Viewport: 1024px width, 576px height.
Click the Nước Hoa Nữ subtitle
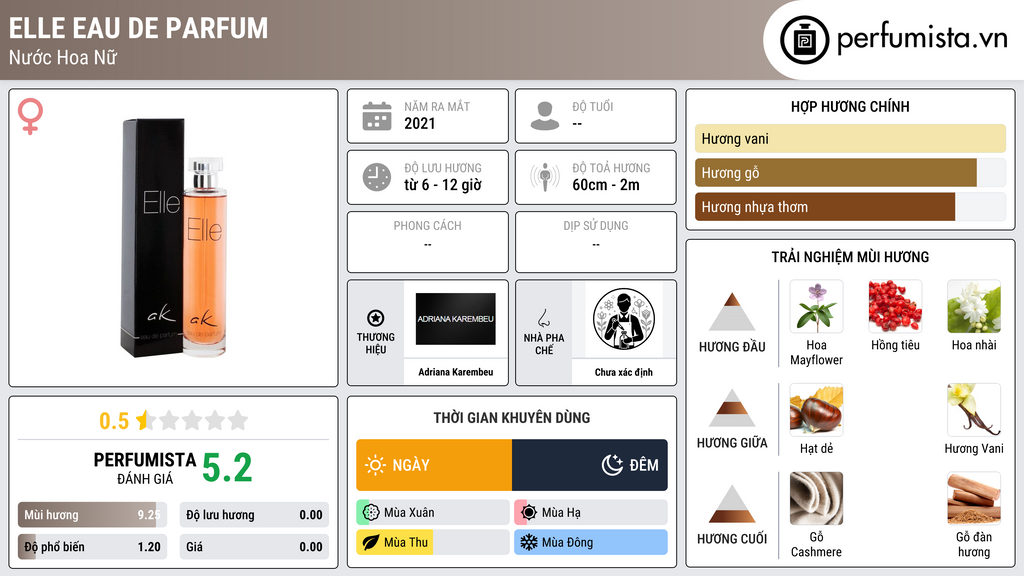63,57
